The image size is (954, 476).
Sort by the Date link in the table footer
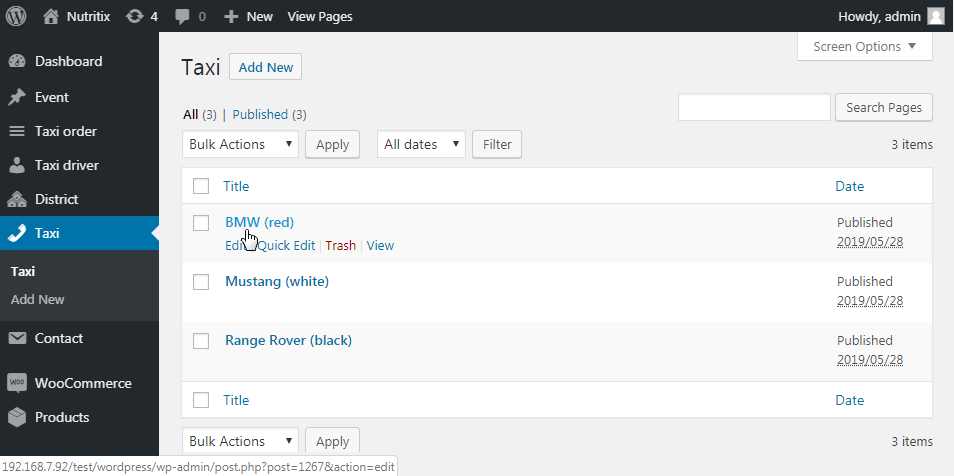pyautogui.click(x=849, y=400)
